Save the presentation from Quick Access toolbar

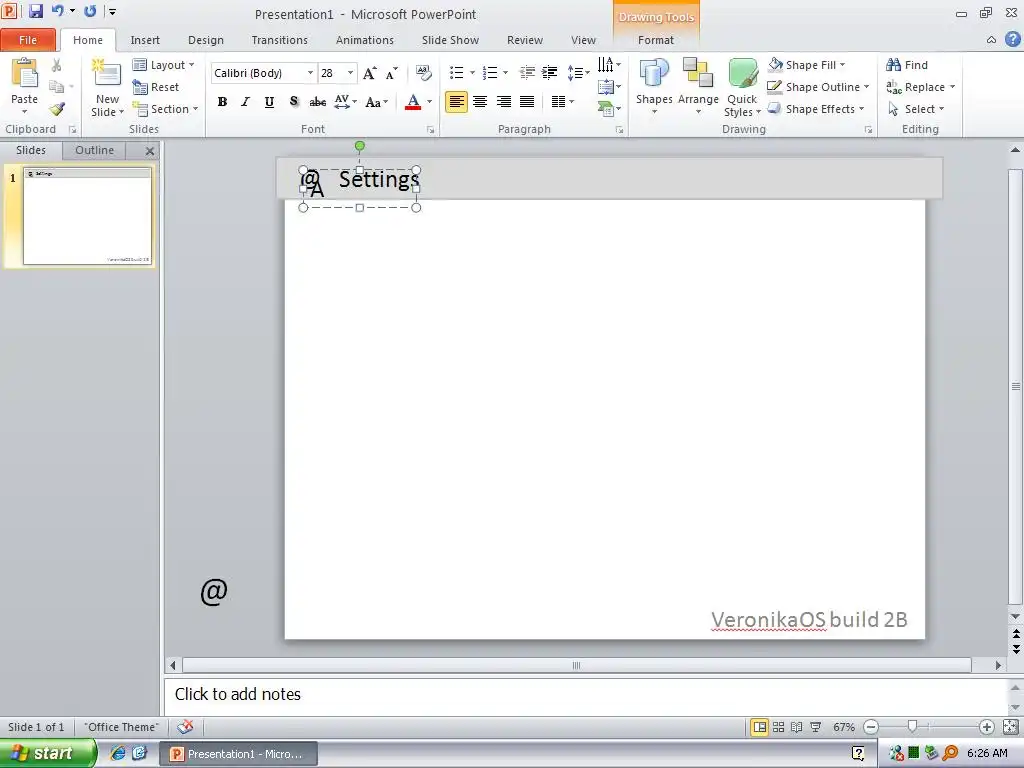pyautogui.click(x=36, y=11)
